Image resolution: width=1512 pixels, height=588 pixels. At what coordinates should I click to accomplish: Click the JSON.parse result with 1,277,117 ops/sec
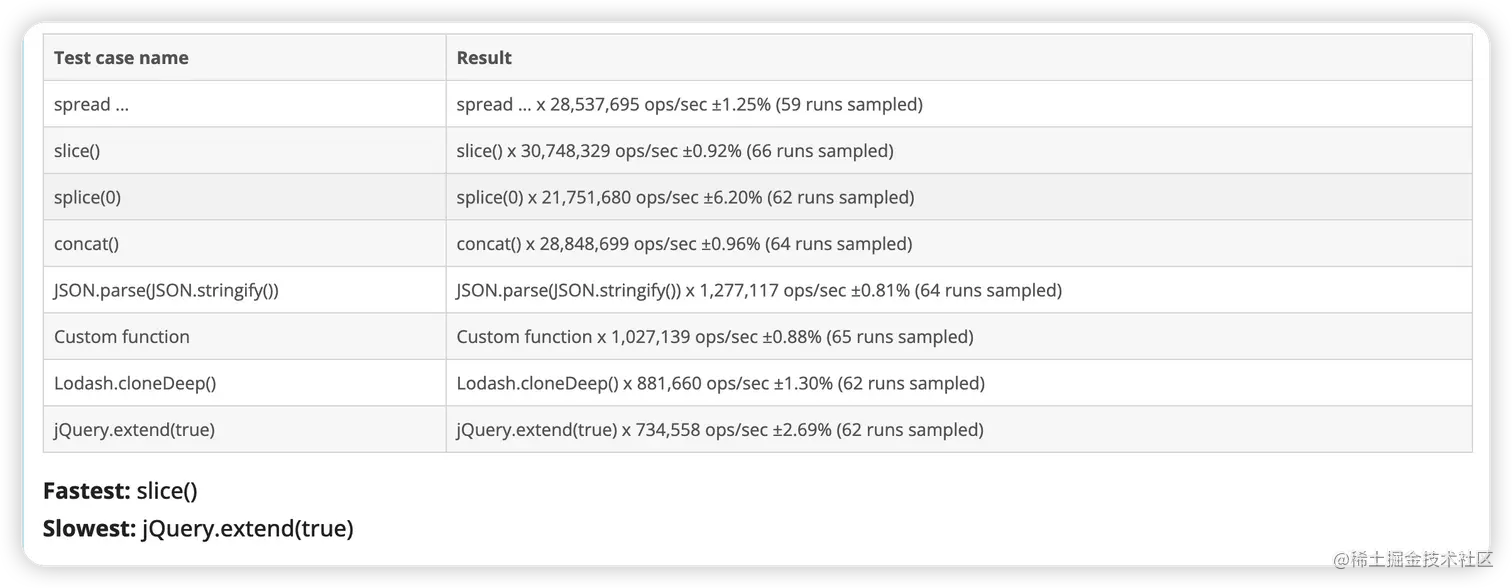[x=759, y=290]
